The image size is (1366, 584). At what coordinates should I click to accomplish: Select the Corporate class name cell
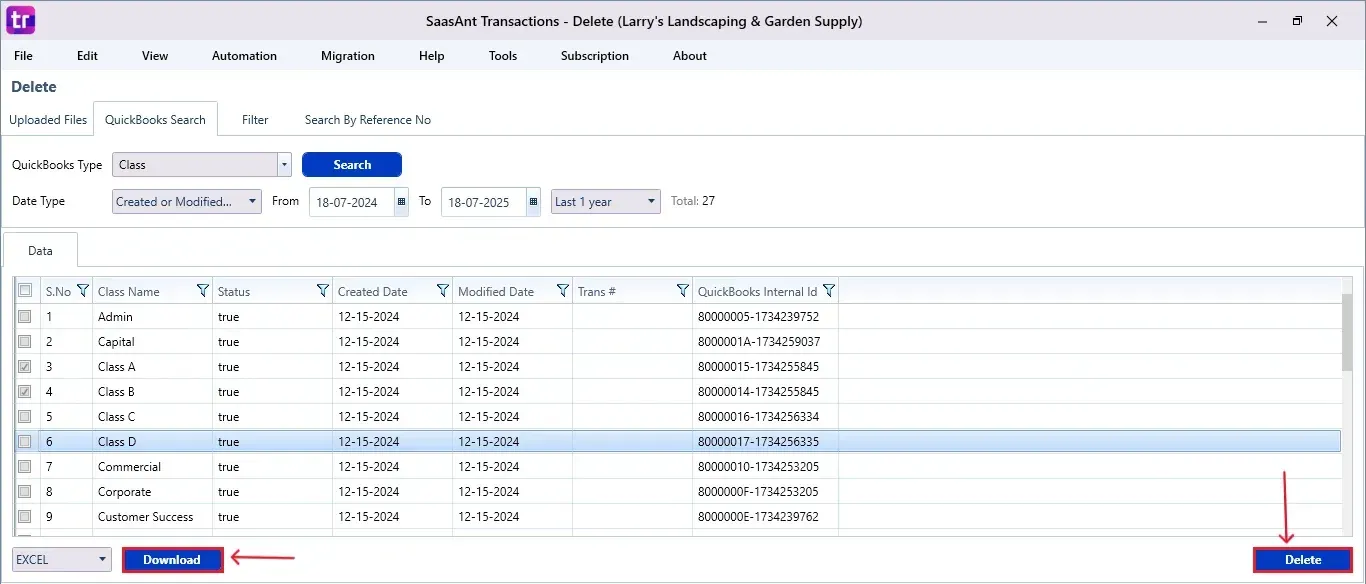coord(153,491)
